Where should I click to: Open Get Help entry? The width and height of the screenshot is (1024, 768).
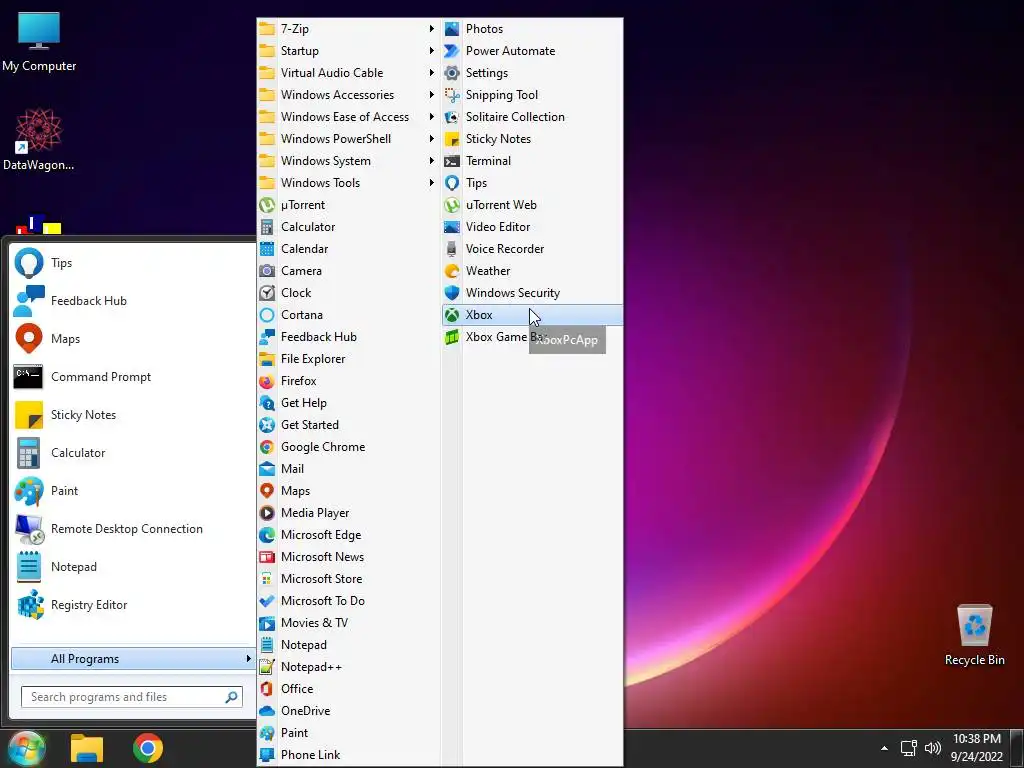348,403
